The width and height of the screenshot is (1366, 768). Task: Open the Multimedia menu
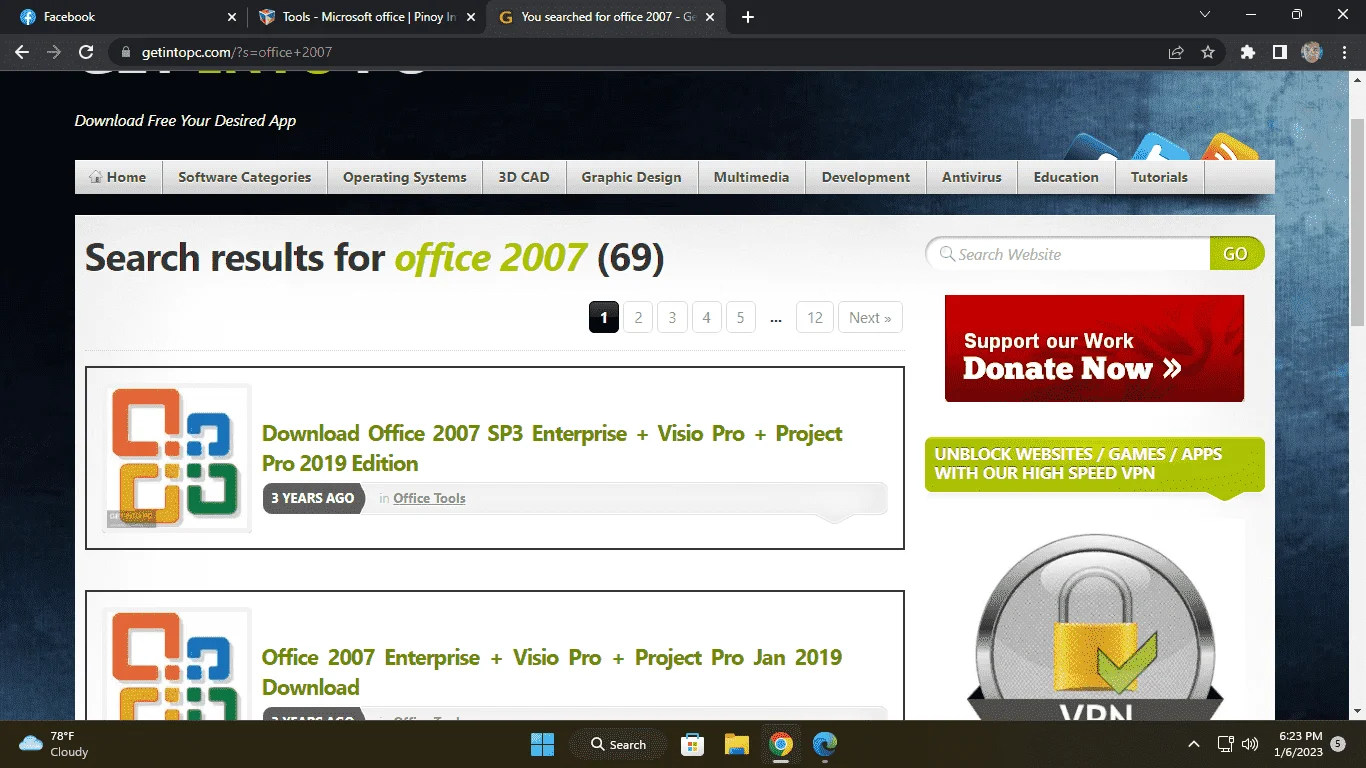click(752, 177)
